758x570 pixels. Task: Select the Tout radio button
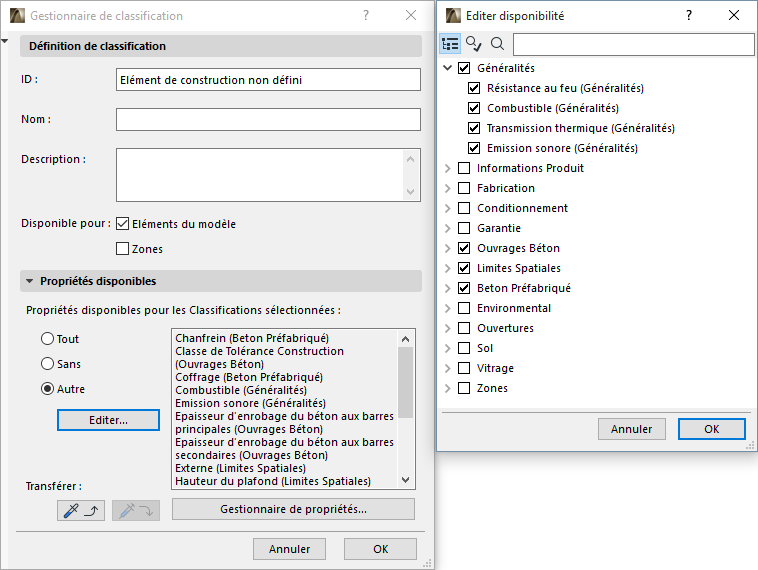(x=47, y=338)
